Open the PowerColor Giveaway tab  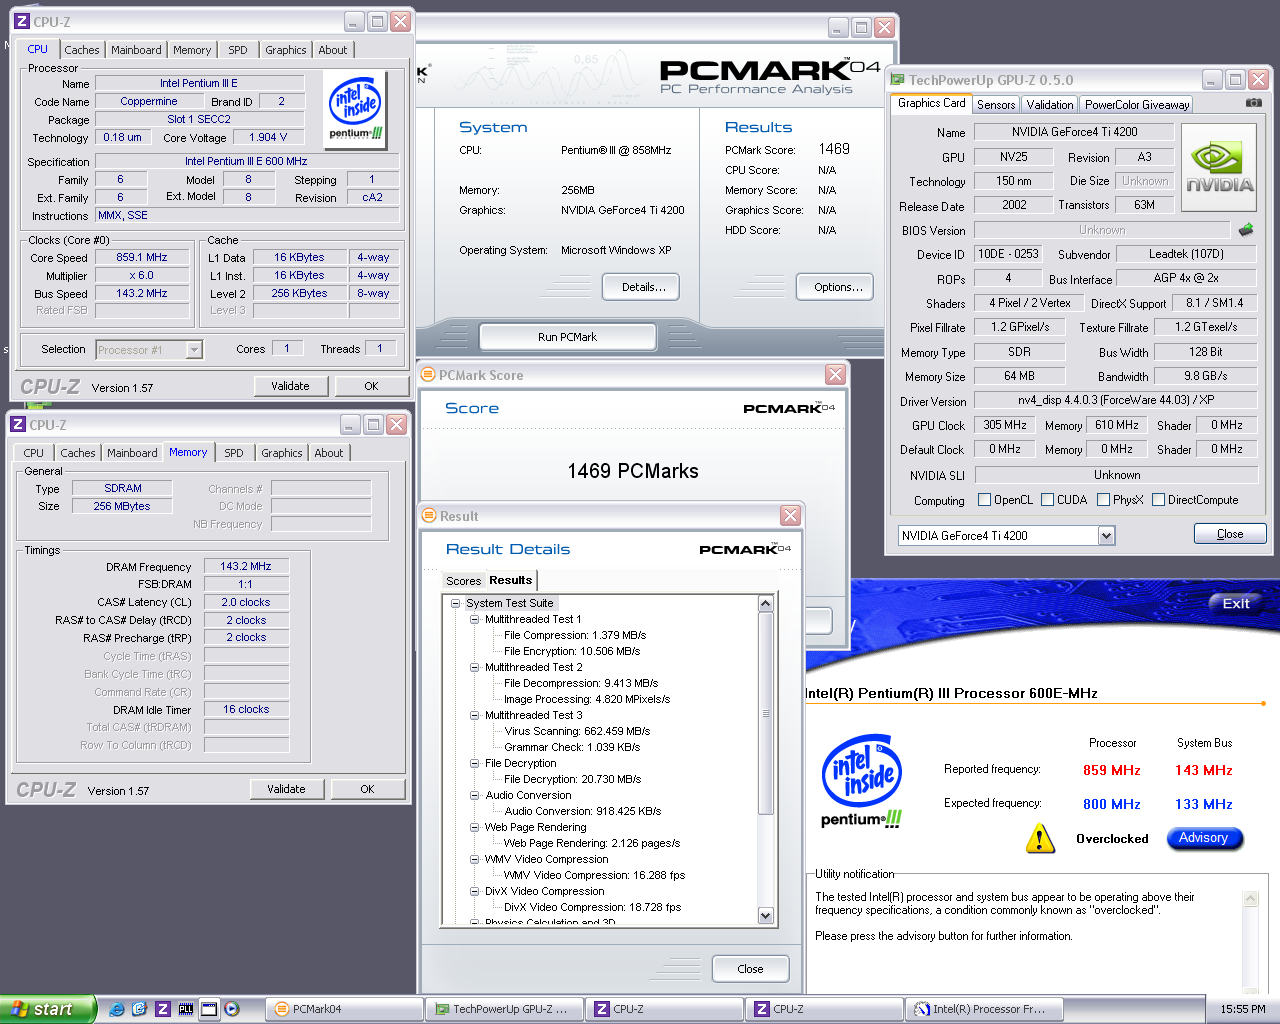[1137, 105]
